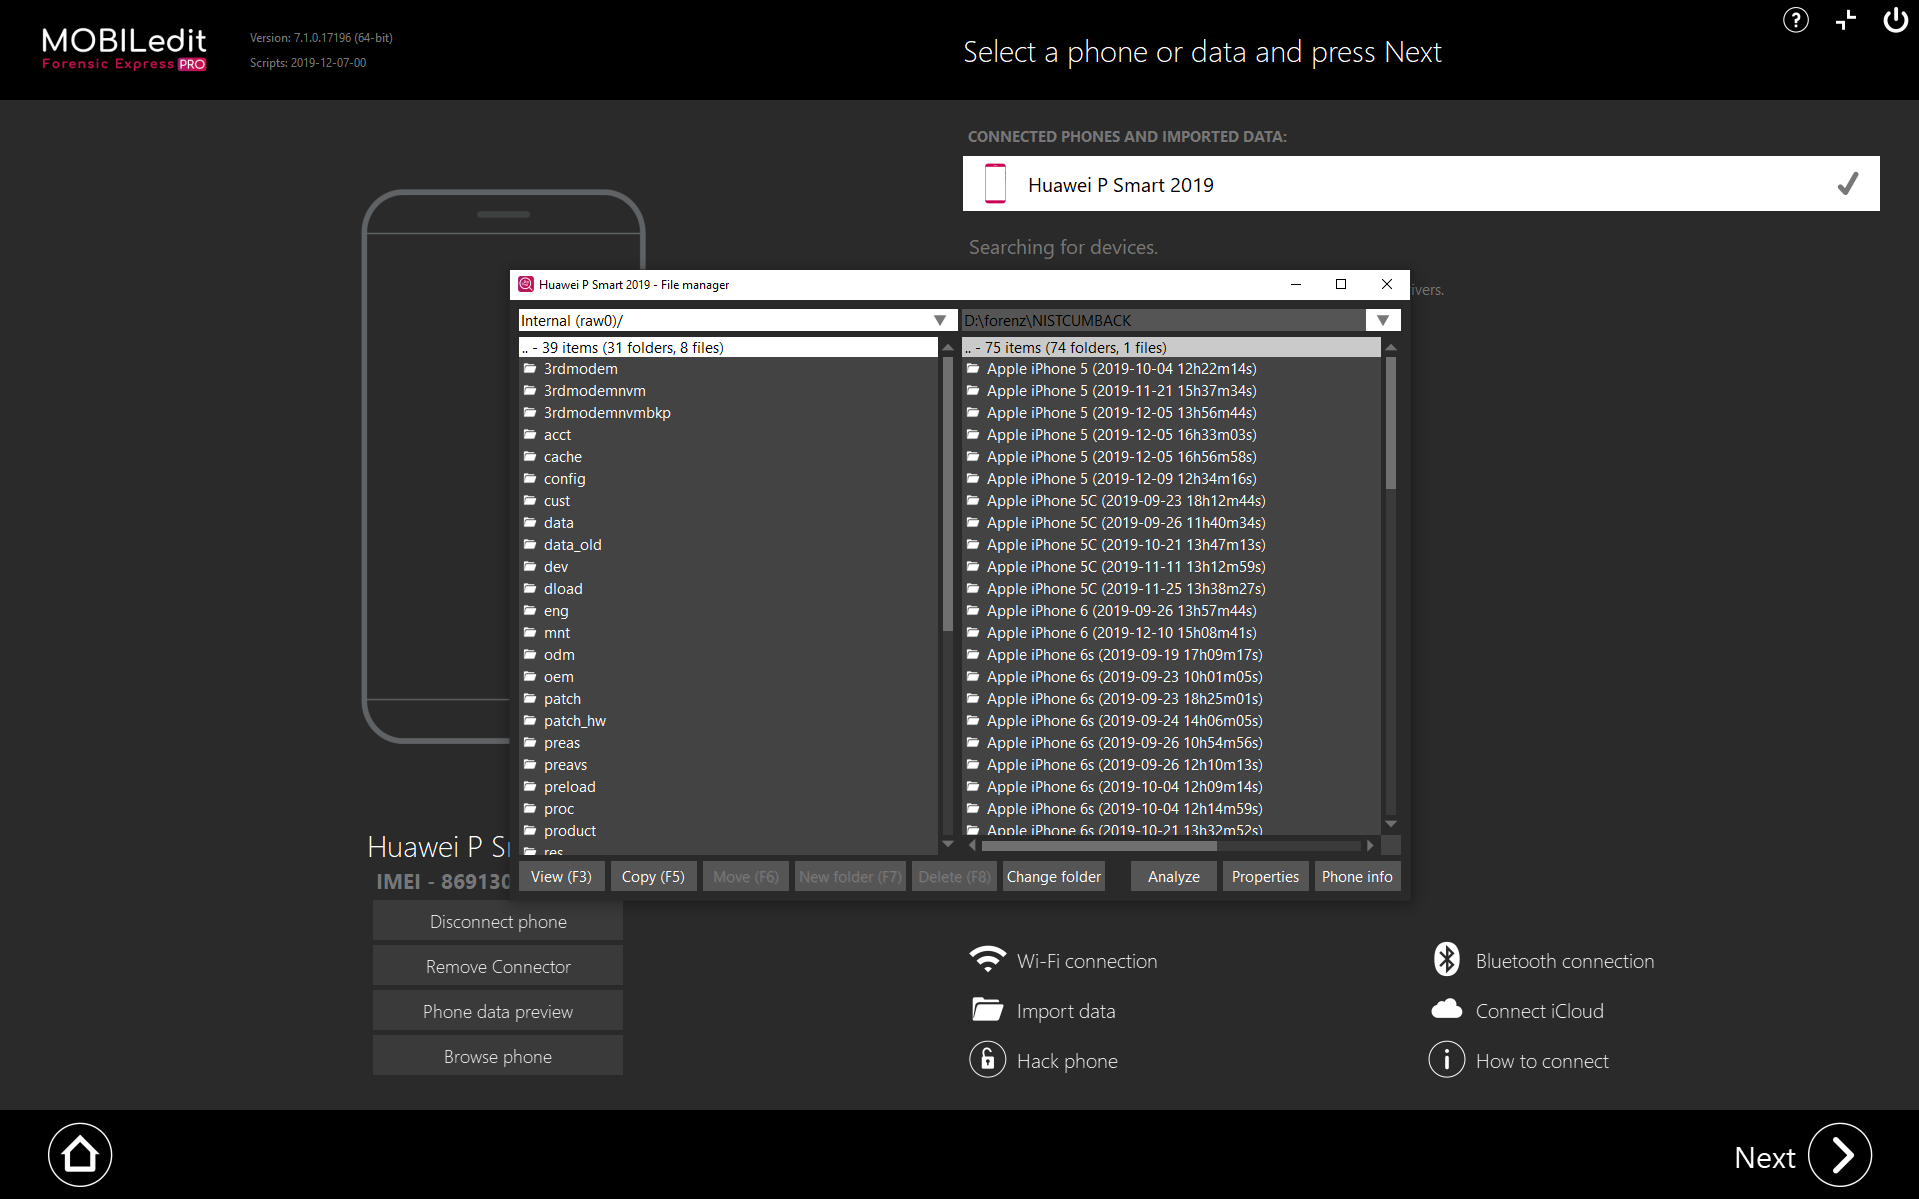
Task: Click the power quit icon
Action: [1895, 20]
